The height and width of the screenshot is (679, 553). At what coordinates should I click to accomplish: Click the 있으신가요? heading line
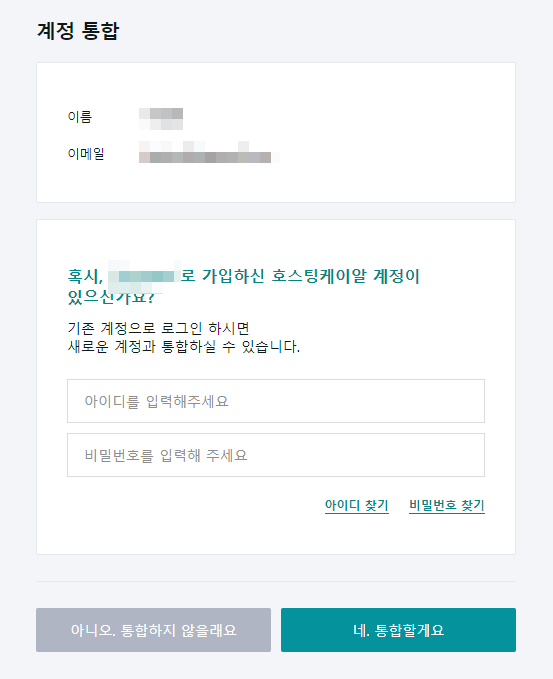tap(111, 297)
